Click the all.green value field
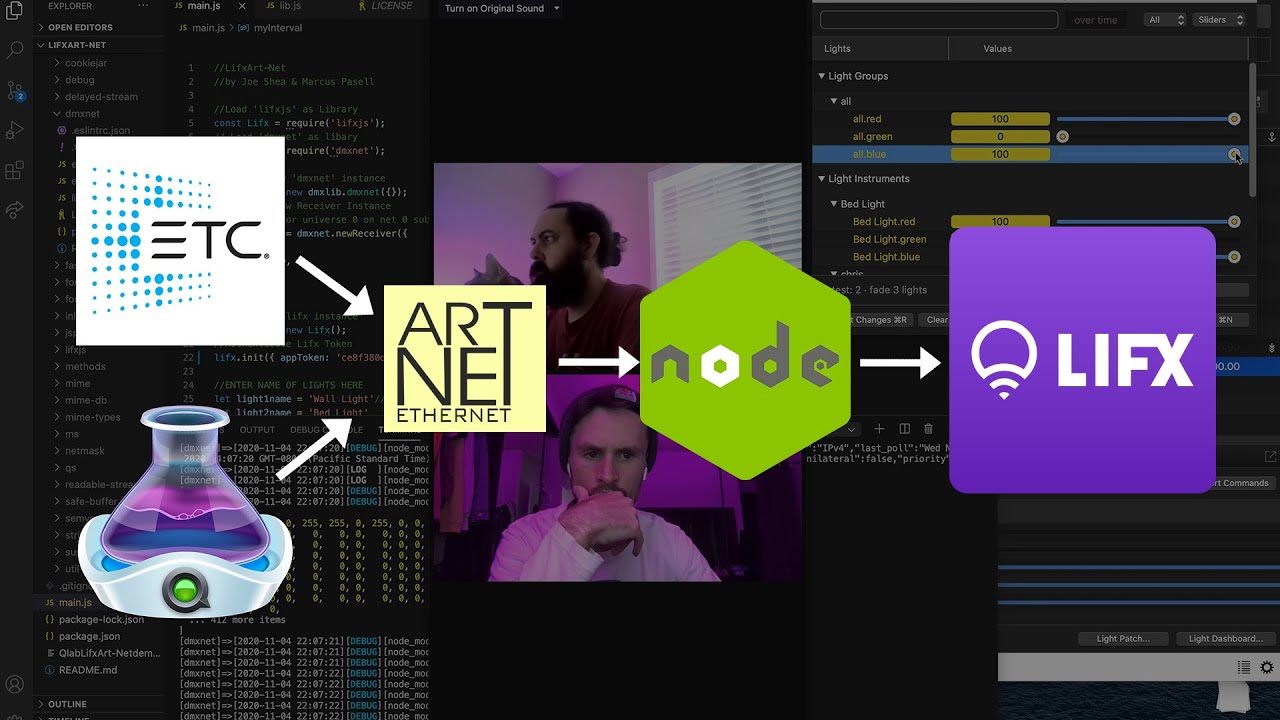Screen dimensions: 1280x720 tap(1000, 137)
